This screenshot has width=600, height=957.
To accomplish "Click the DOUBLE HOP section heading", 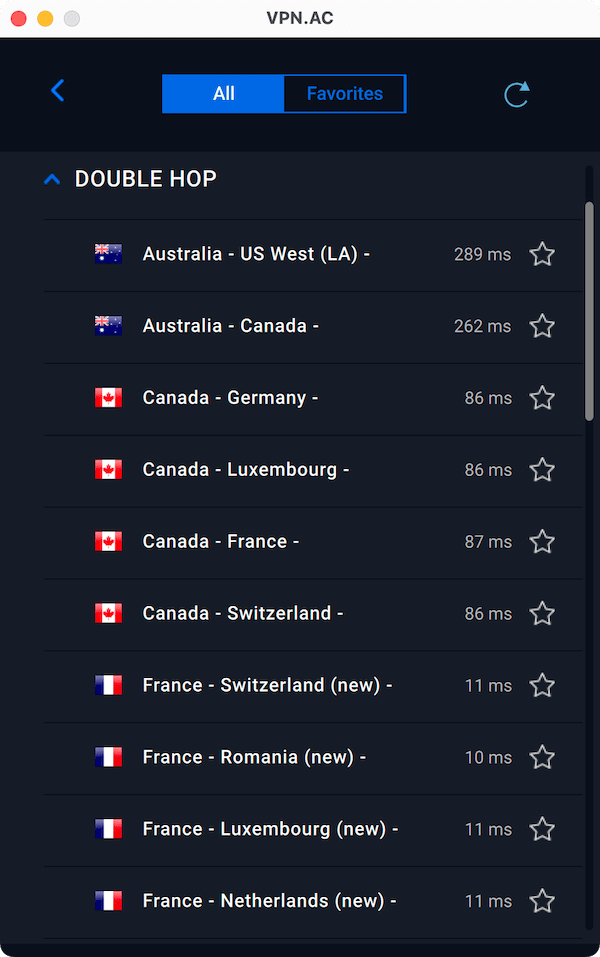I will tap(146, 179).
